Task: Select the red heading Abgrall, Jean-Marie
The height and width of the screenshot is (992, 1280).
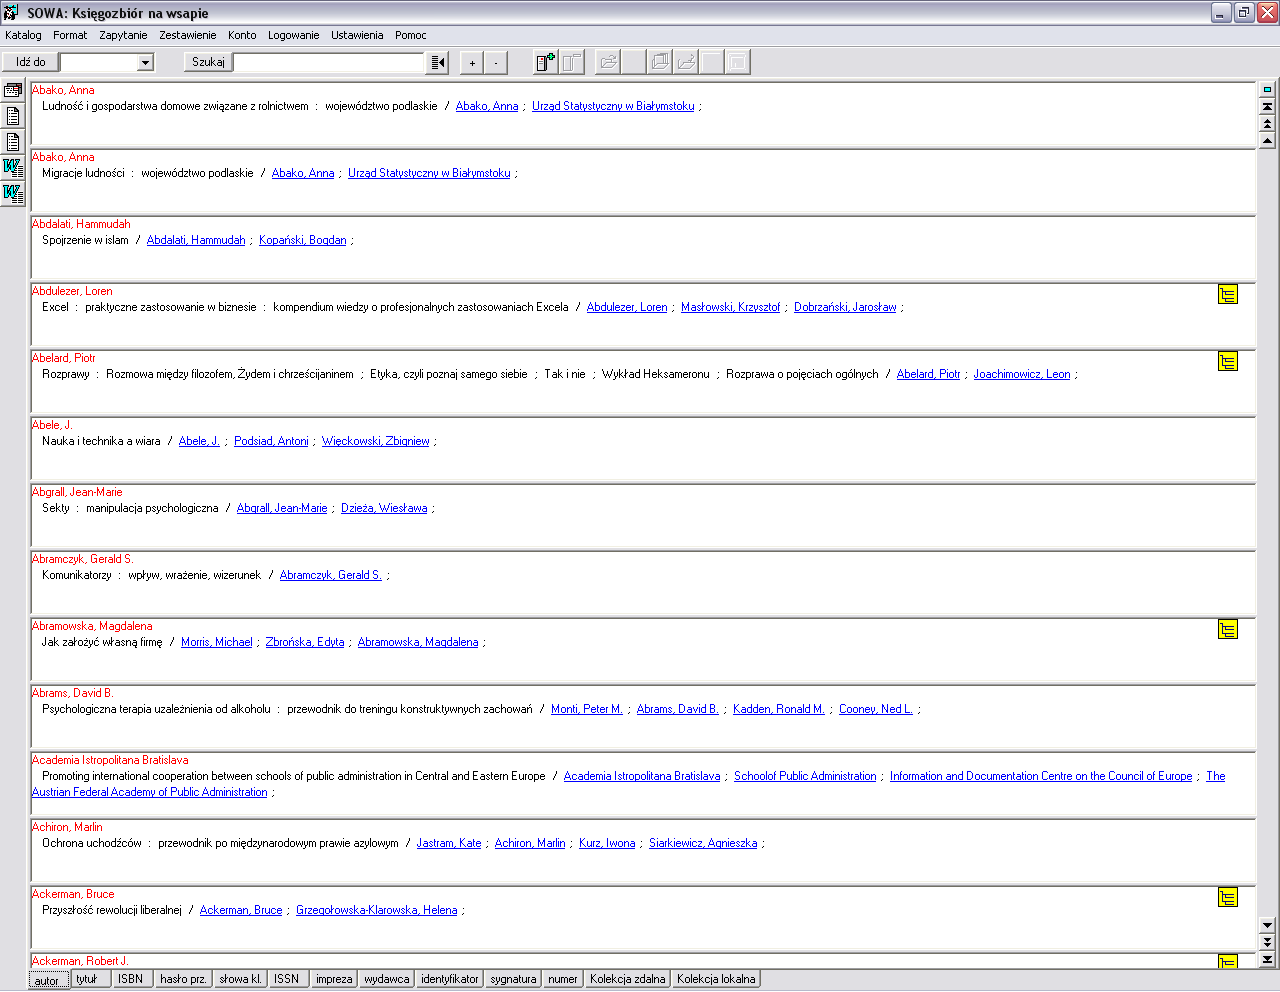Action: point(77,492)
